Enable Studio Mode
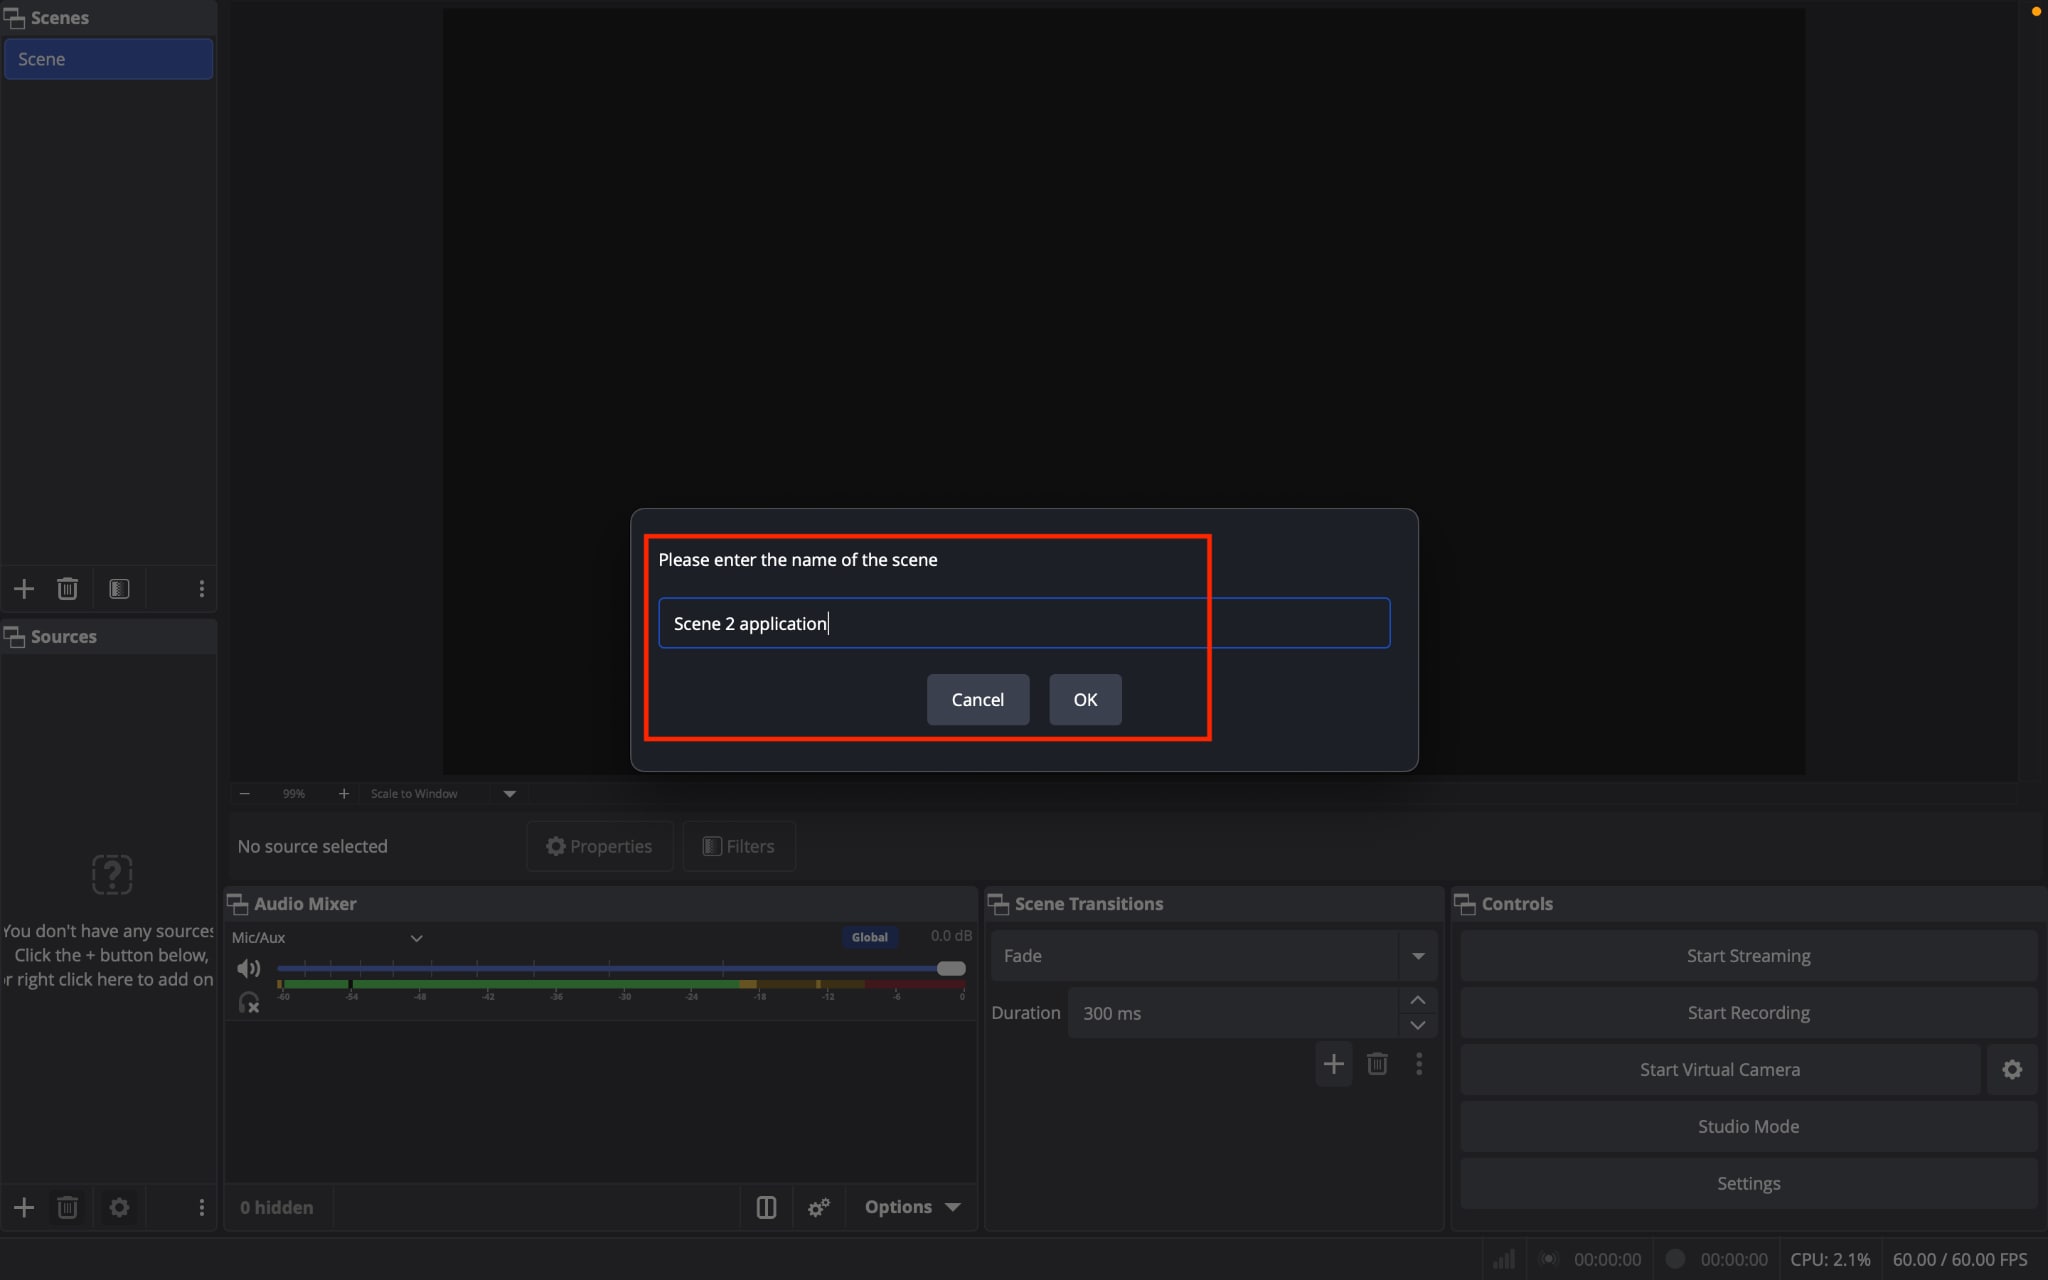Viewport: 2048px width, 1280px height. click(x=1748, y=1127)
